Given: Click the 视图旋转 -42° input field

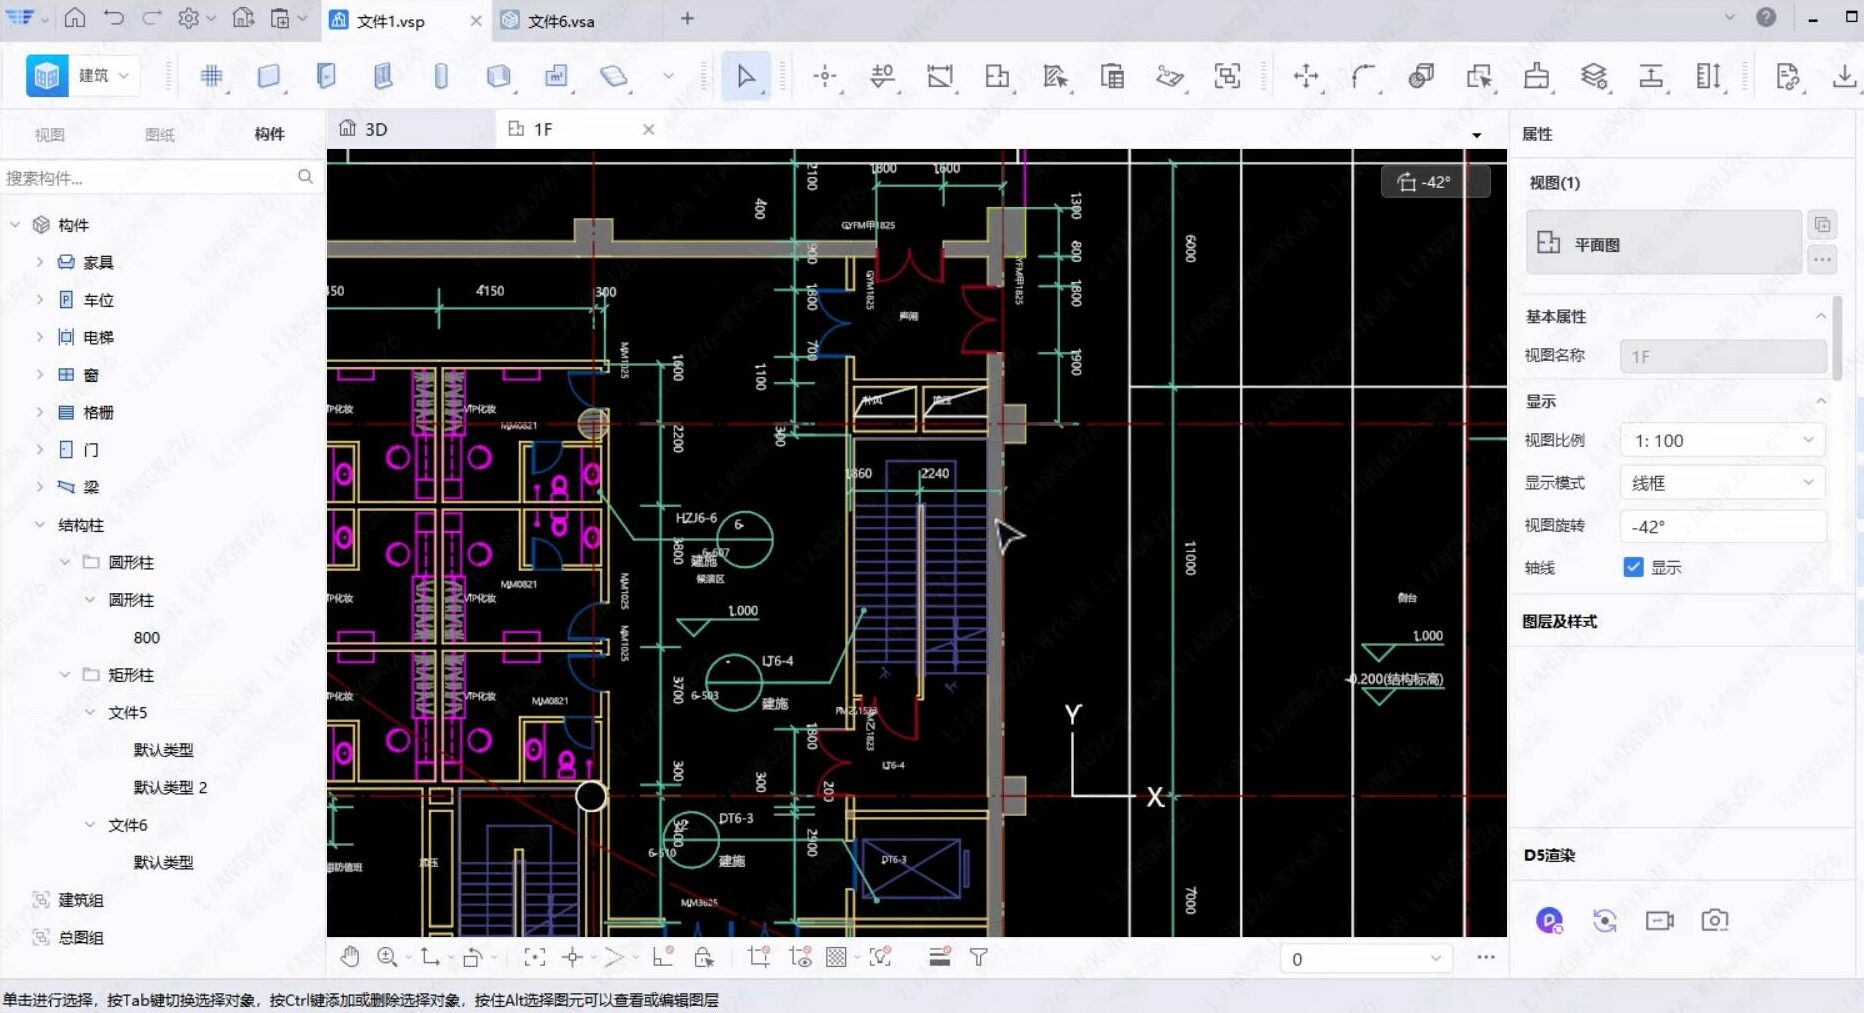Looking at the screenshot, I should 1722,526.
